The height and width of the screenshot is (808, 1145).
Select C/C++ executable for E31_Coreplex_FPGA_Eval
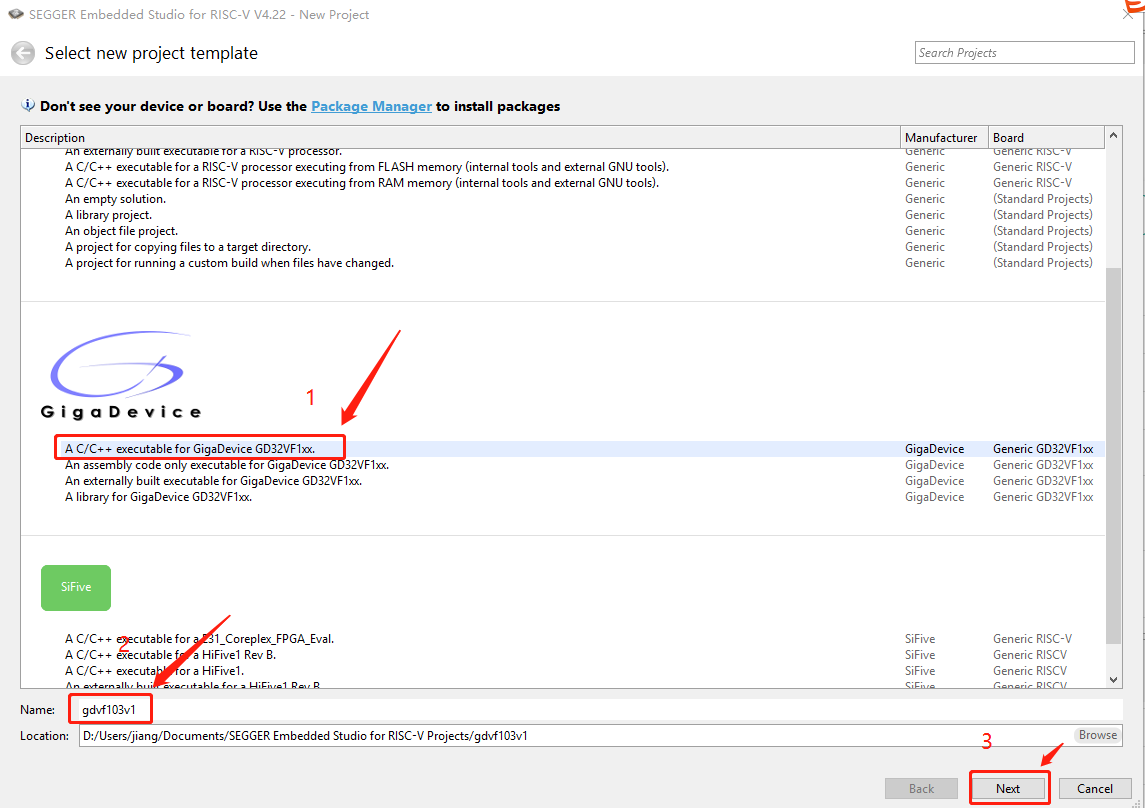pos(562,639)
